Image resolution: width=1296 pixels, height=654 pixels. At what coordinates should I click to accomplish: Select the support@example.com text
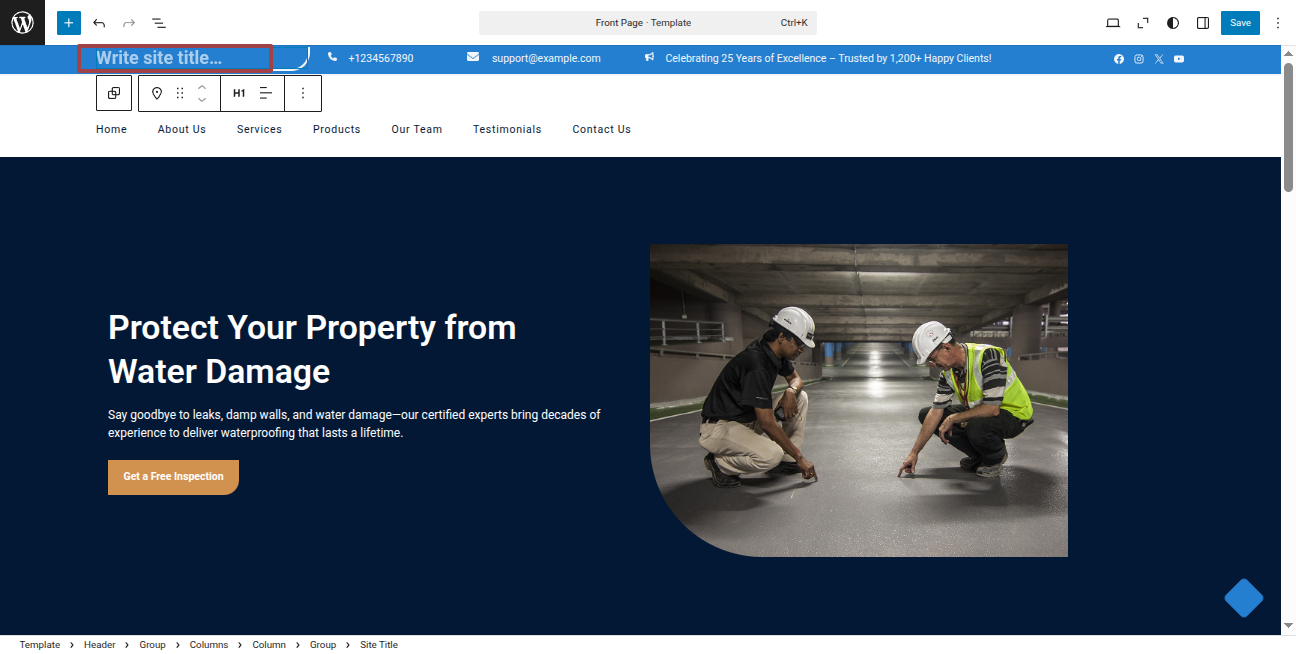coord(546,59)
